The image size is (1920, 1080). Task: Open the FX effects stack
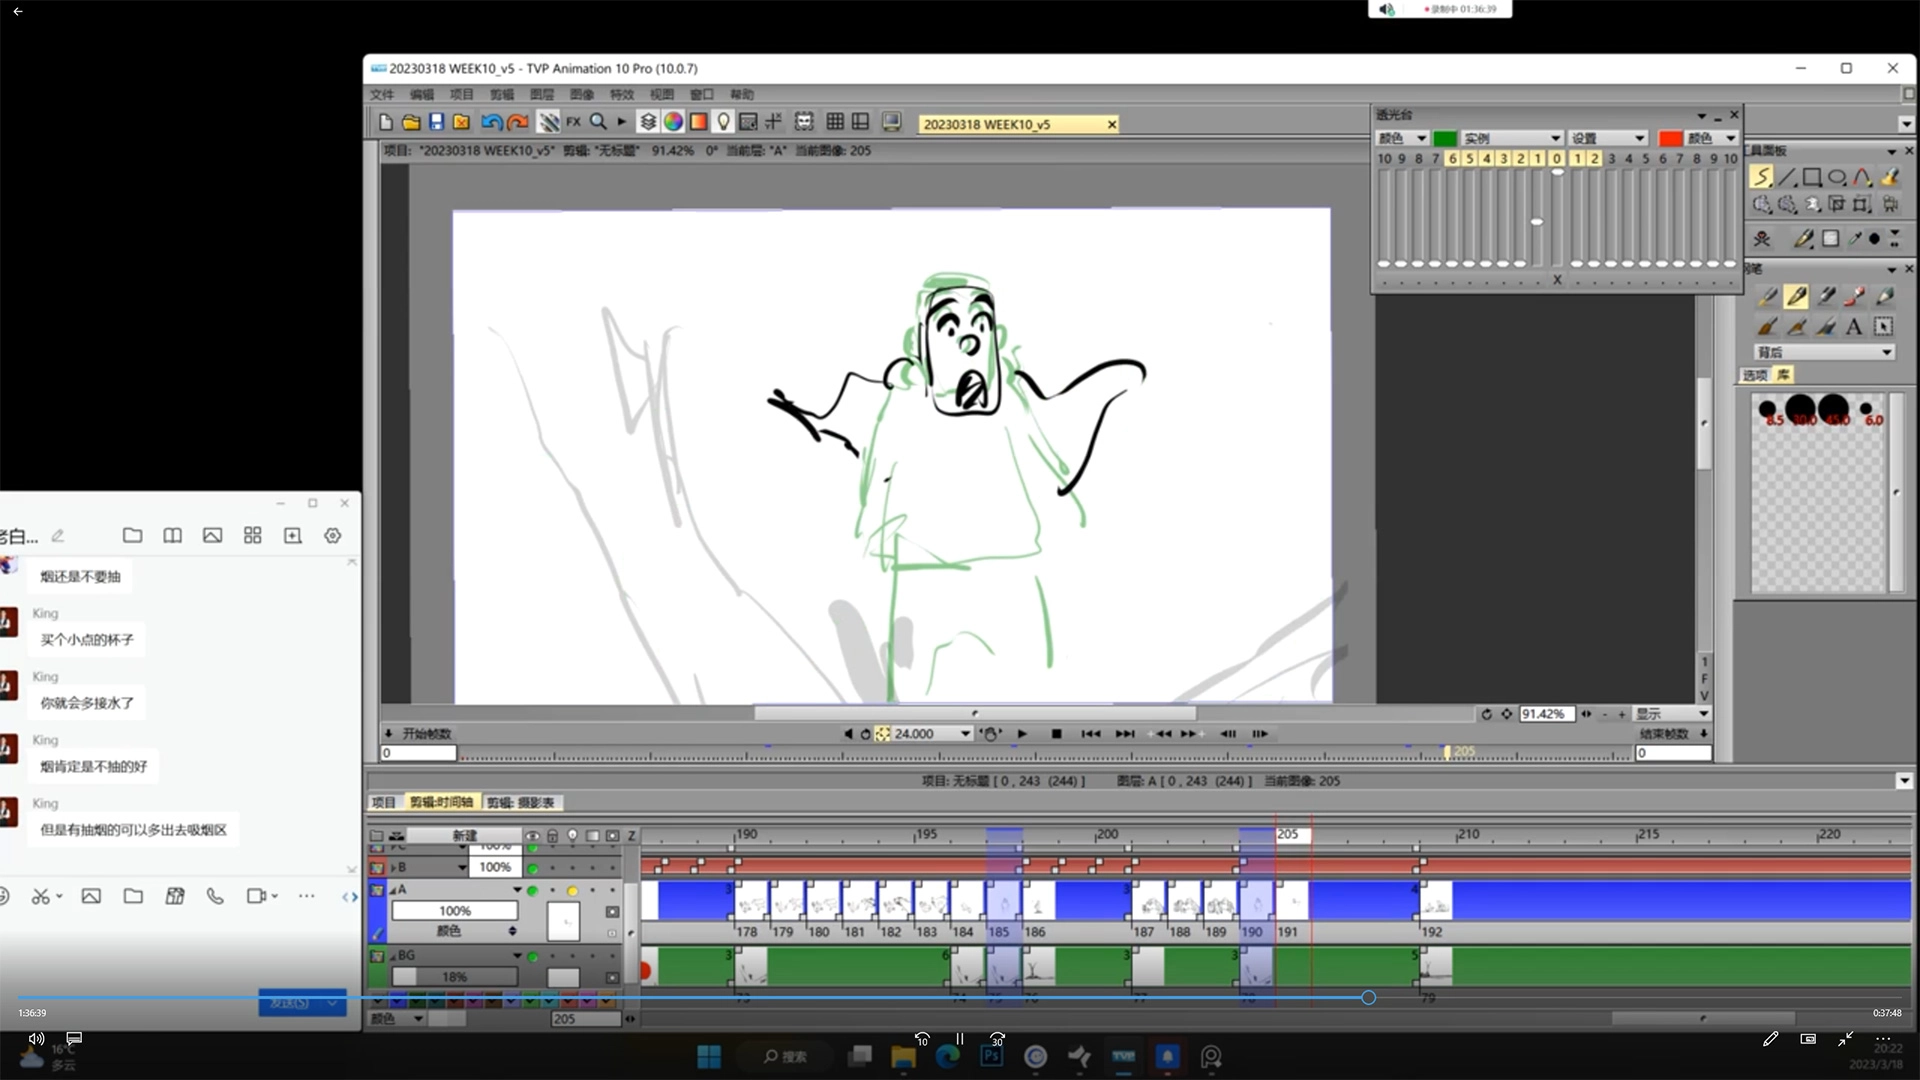coord(573,122)
